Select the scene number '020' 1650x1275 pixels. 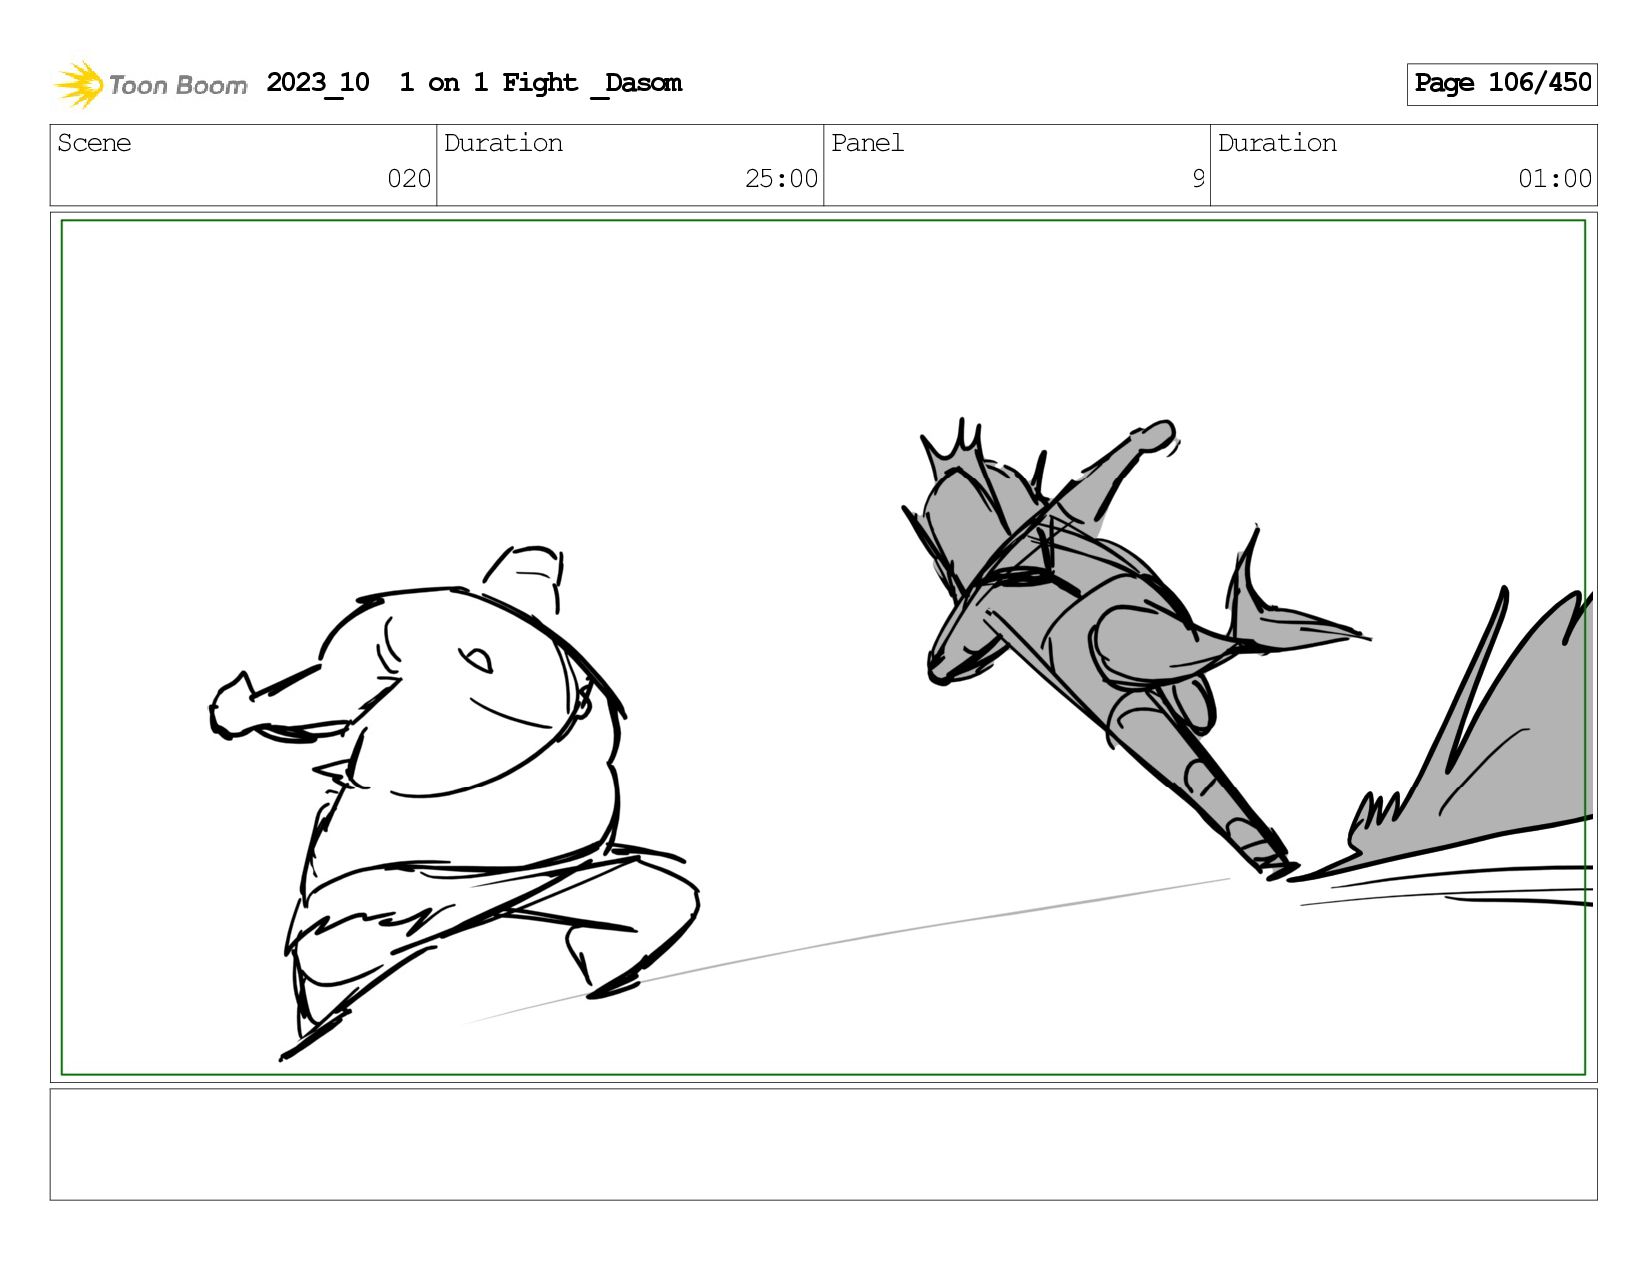click(409, 179)
